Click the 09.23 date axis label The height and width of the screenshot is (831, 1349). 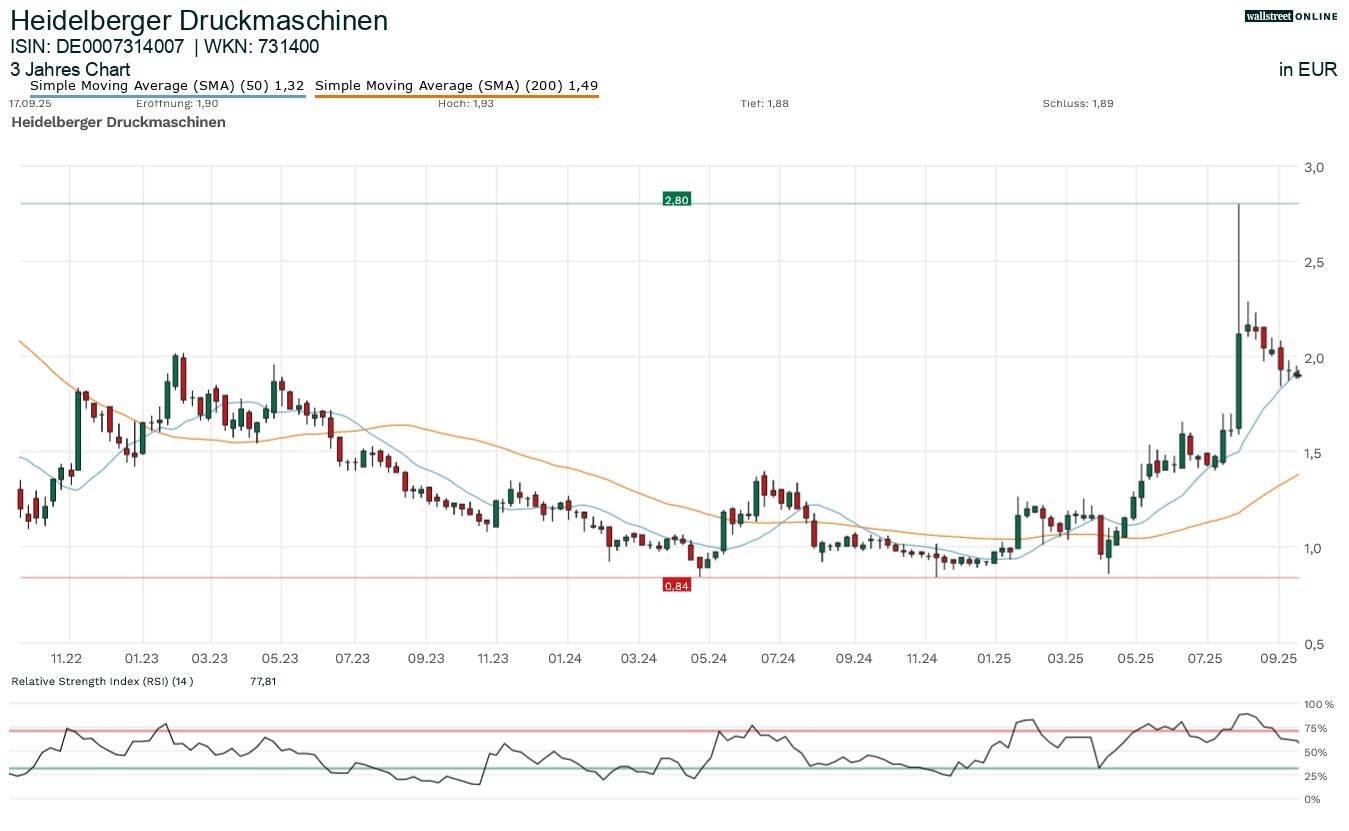(426, 658)
